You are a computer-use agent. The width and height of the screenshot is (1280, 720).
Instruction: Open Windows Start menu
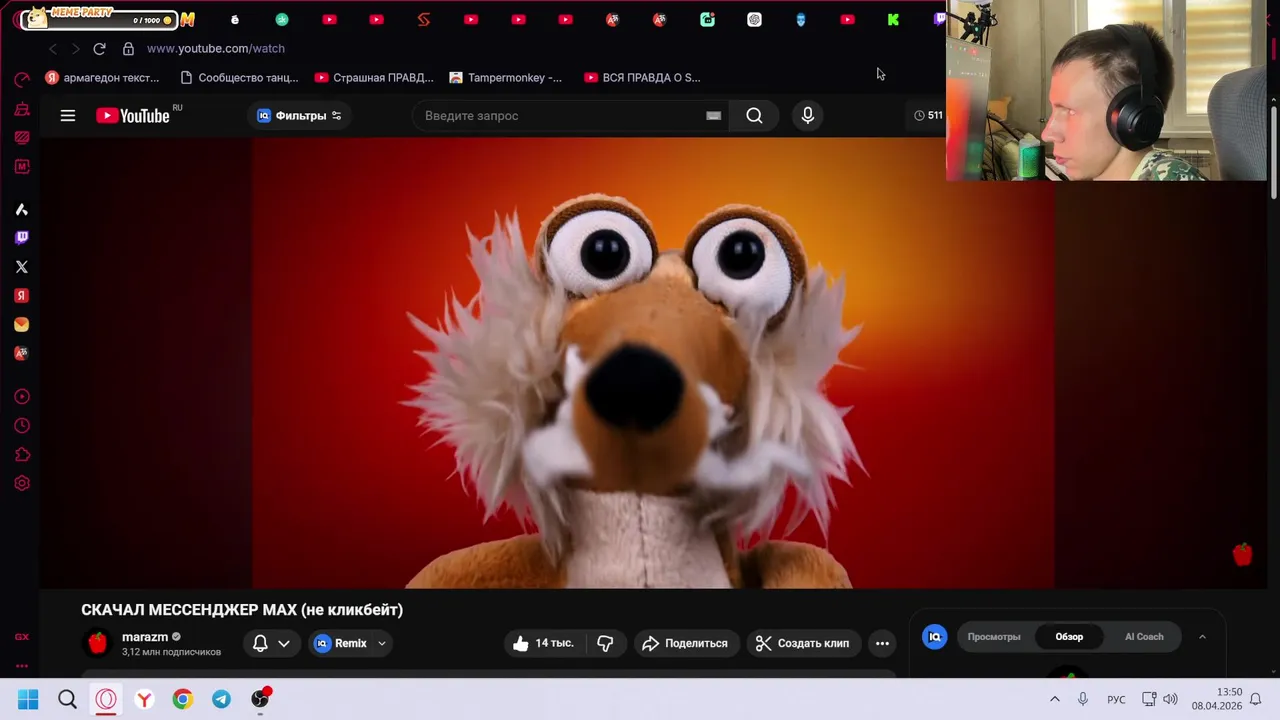[28, 700]
